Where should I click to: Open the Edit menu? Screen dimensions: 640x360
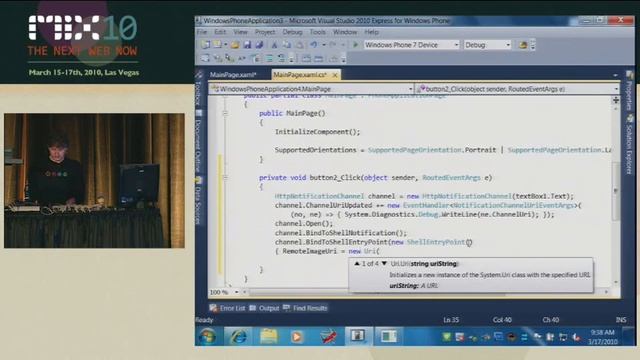coord(220,32)
